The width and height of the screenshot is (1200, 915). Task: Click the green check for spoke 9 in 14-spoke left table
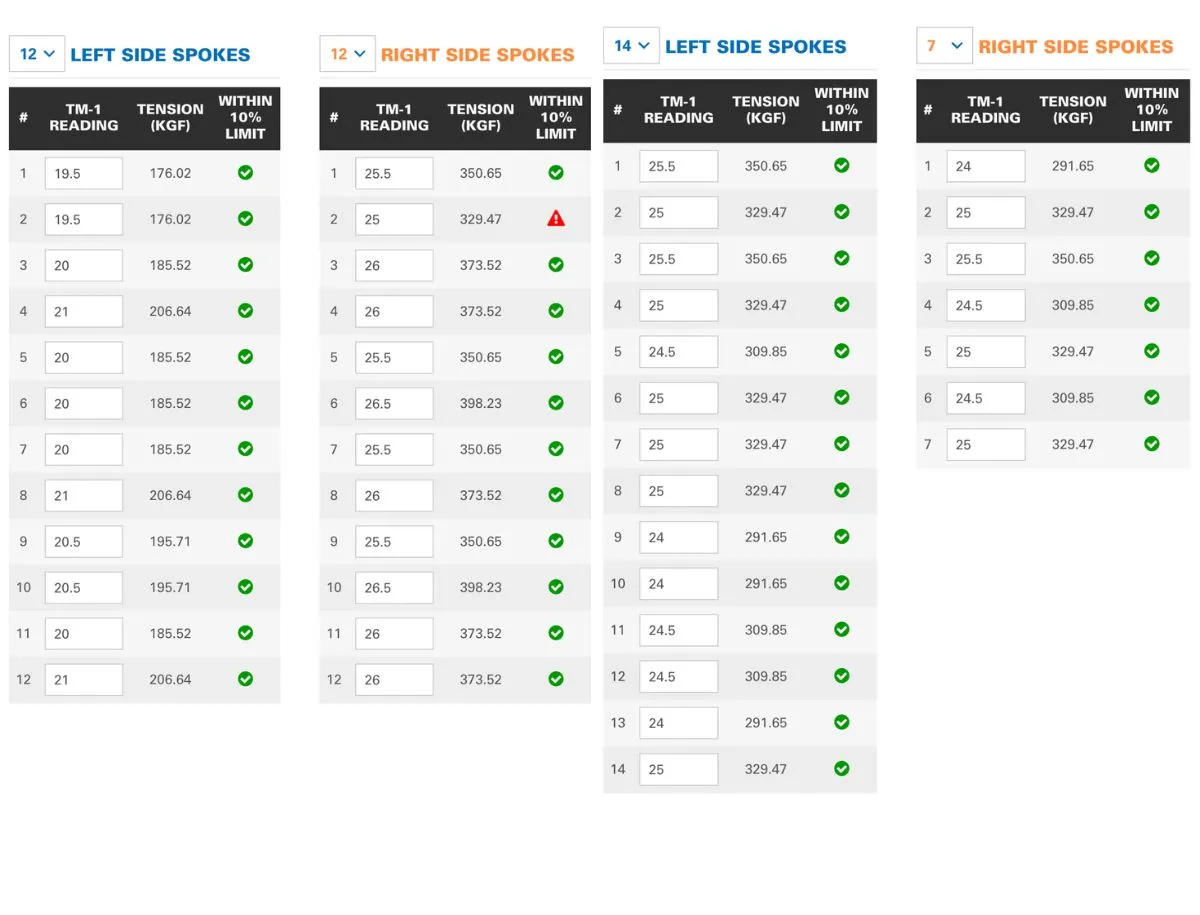[841, 537]
